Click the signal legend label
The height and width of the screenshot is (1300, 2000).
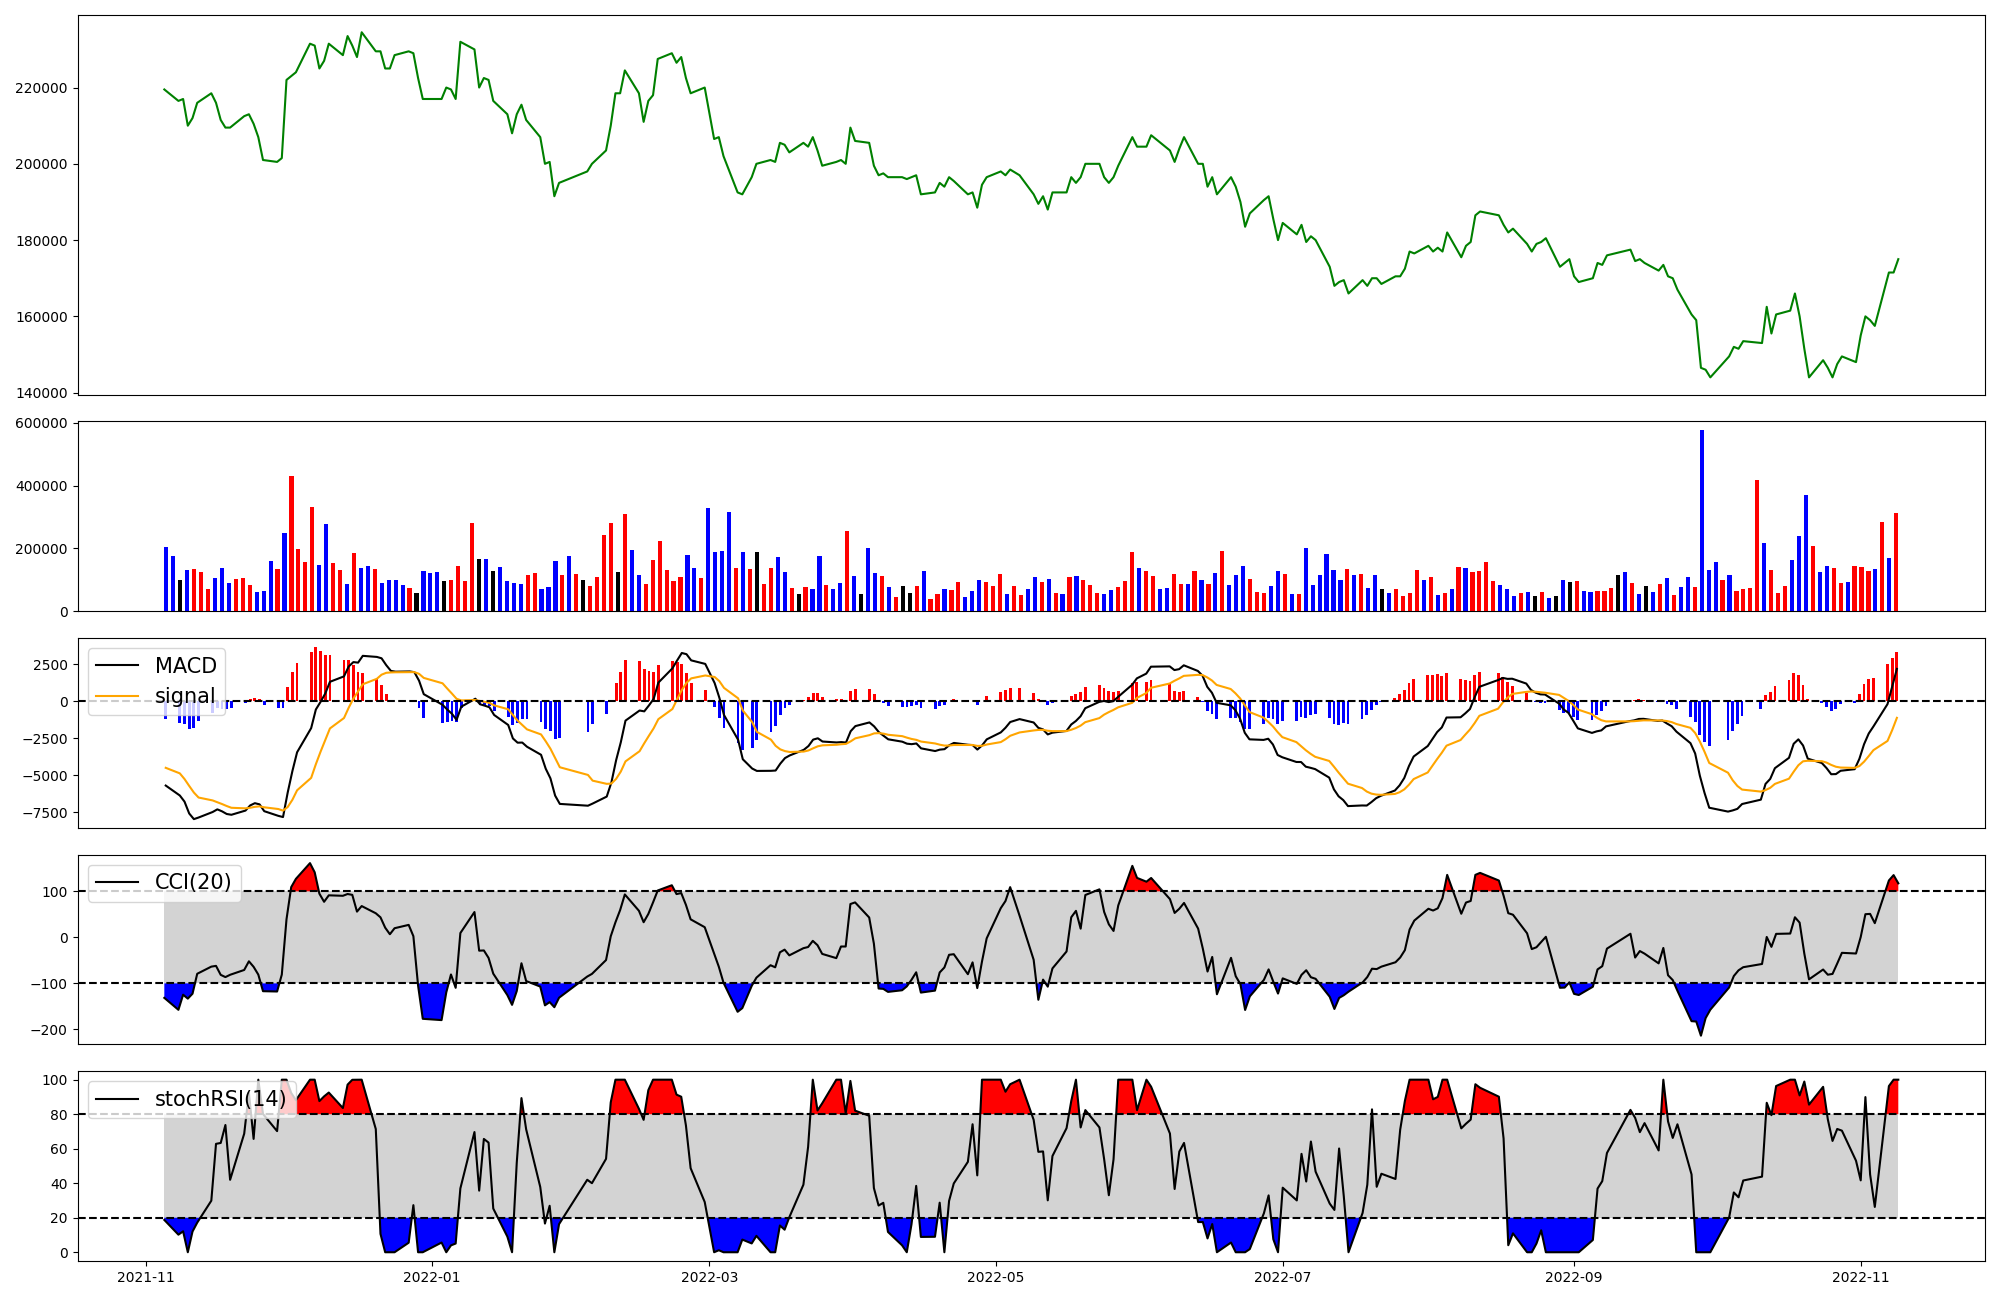click(x=185, y=696)
